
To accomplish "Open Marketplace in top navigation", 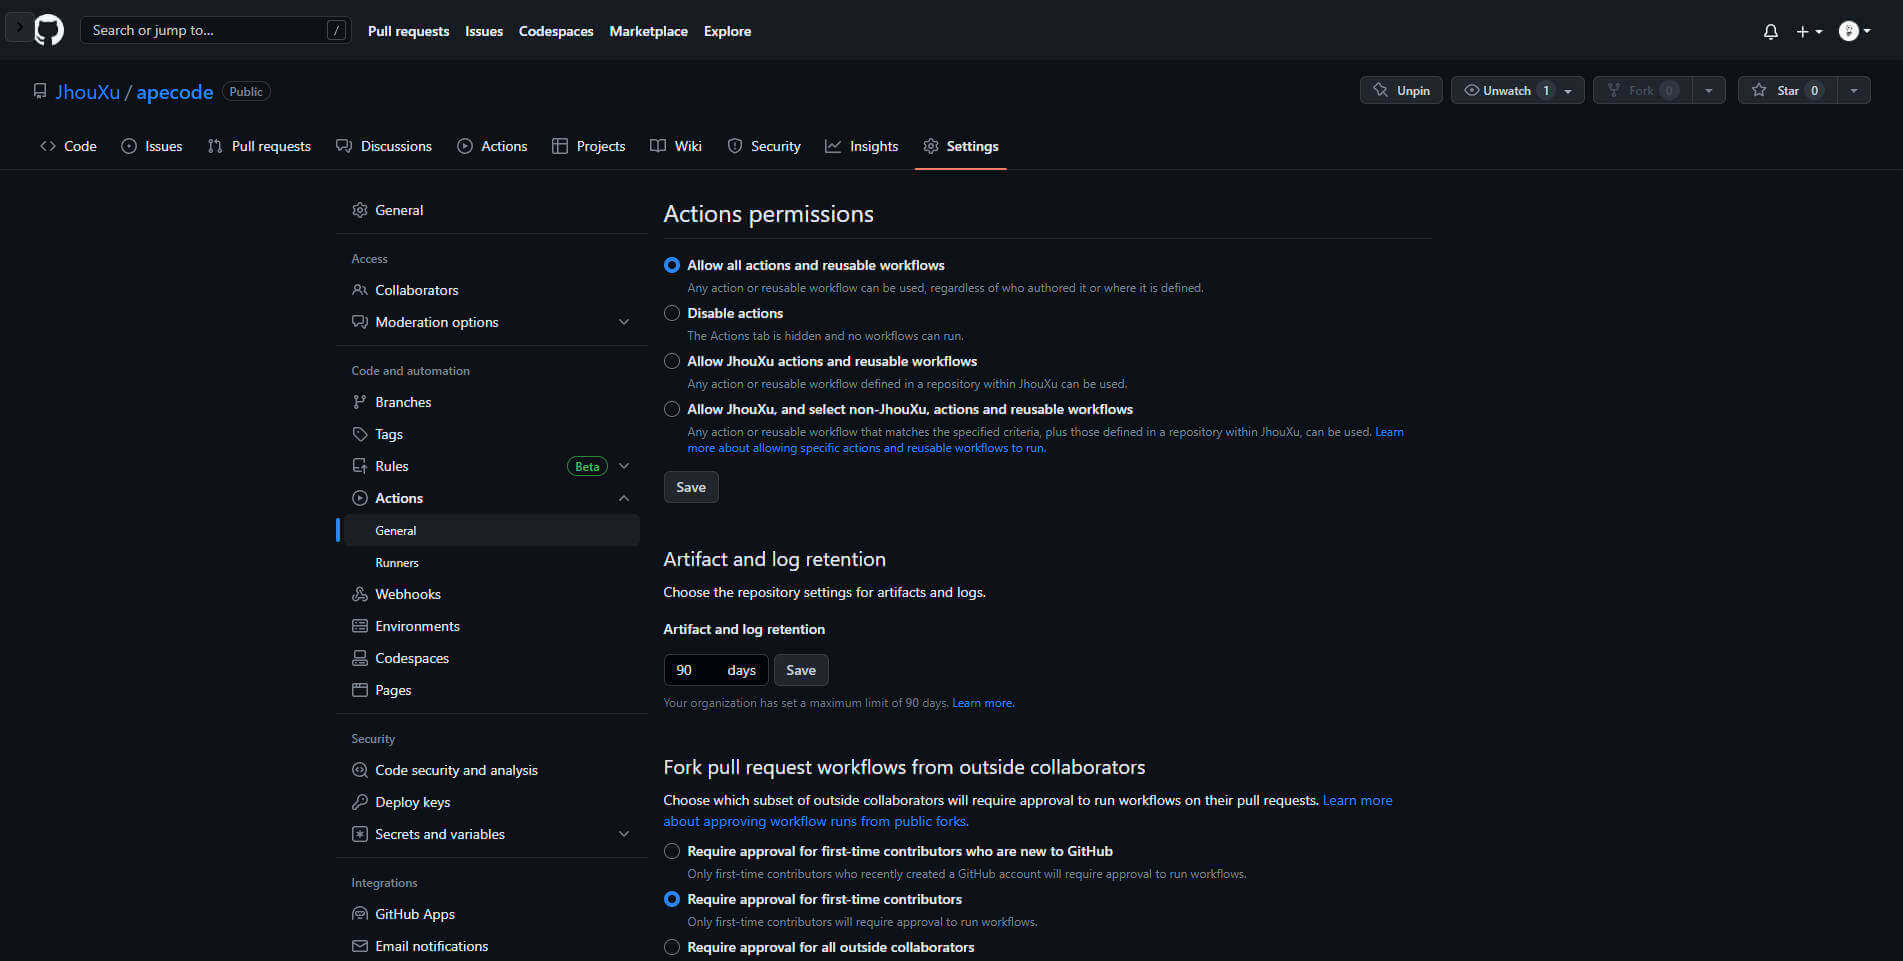I will tap(648, 31).
